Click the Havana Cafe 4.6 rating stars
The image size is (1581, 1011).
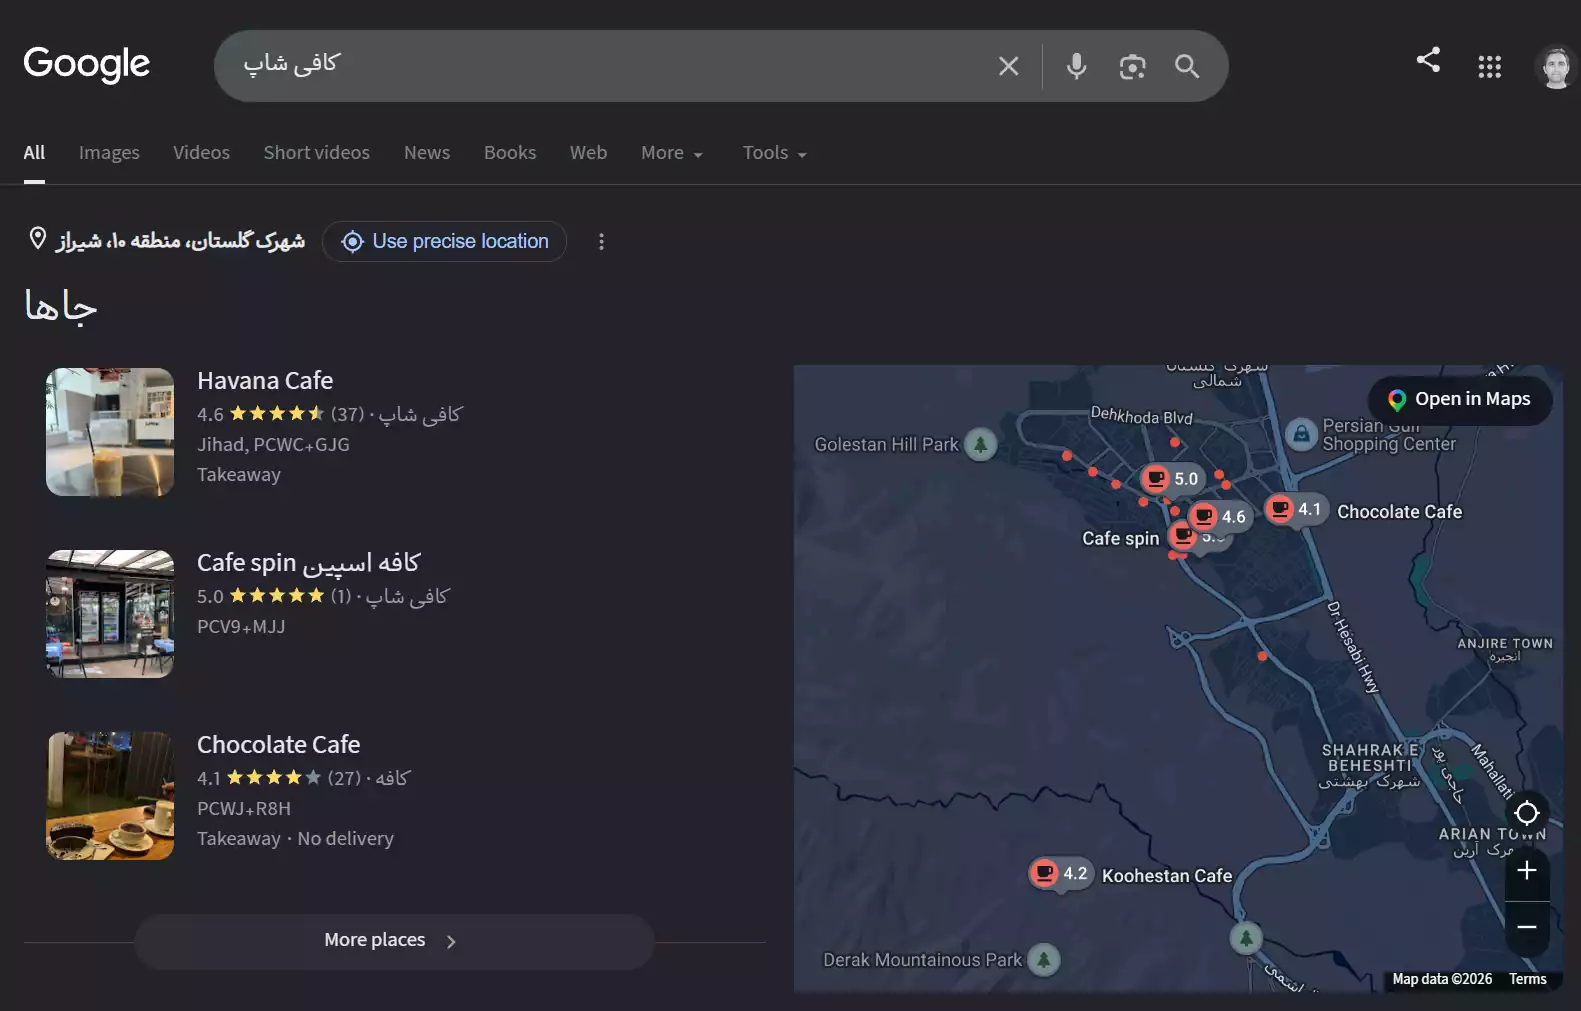click(277, 413)
